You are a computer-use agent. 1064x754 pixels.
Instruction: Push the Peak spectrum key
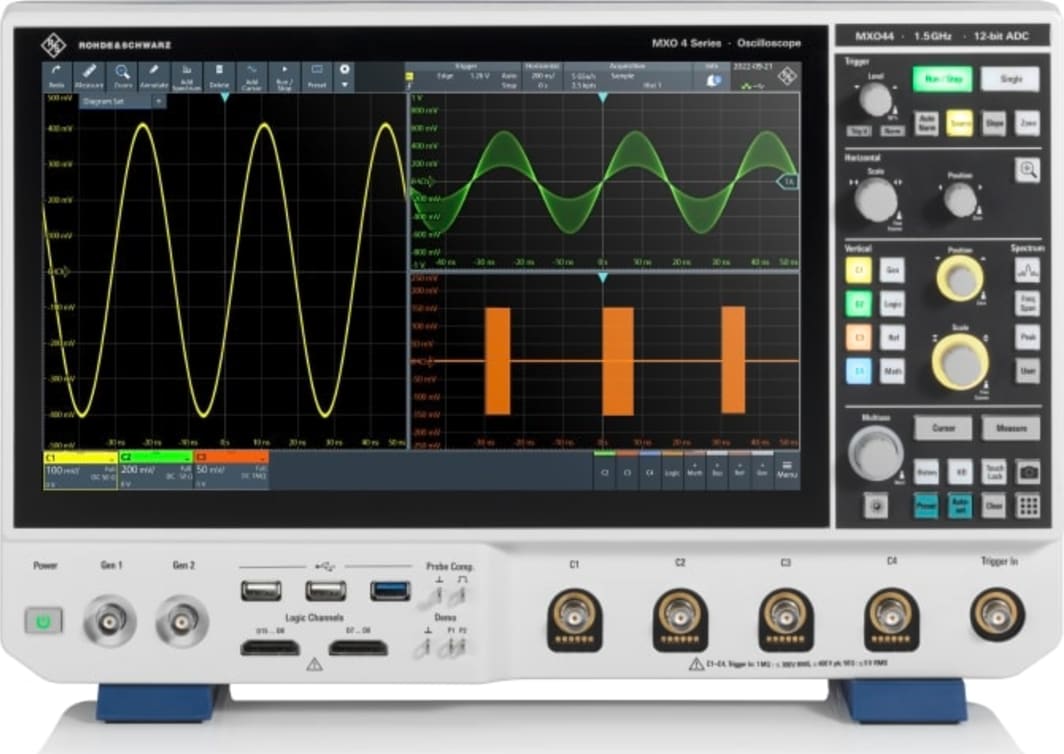click(1027, 337)
